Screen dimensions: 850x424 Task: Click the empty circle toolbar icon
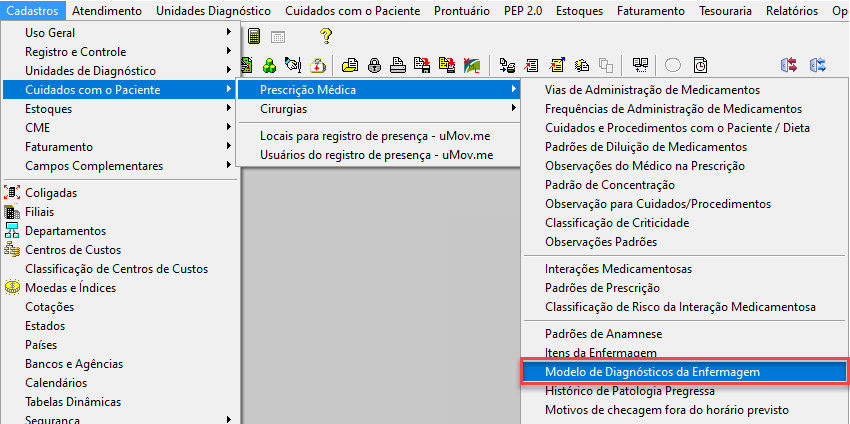(x=673, y=66)
